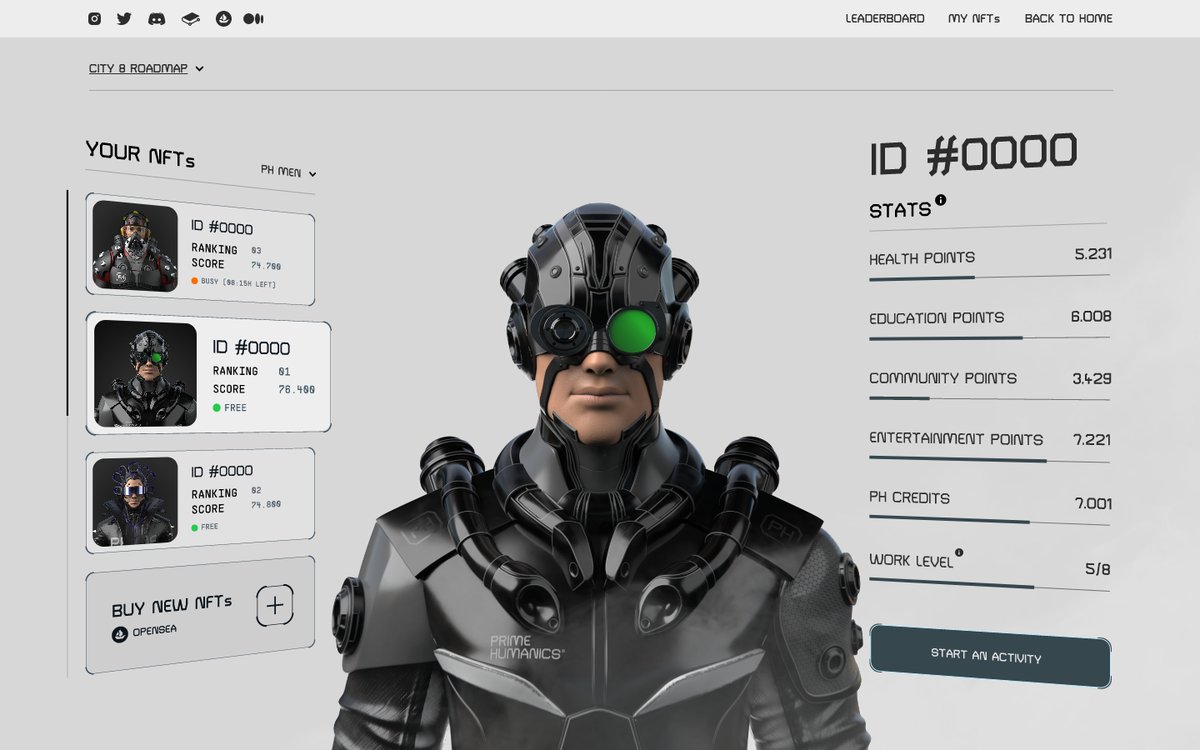Open the Medium icon in header
Viewport: 1200px width, 750px height.
tap(253, 18)
